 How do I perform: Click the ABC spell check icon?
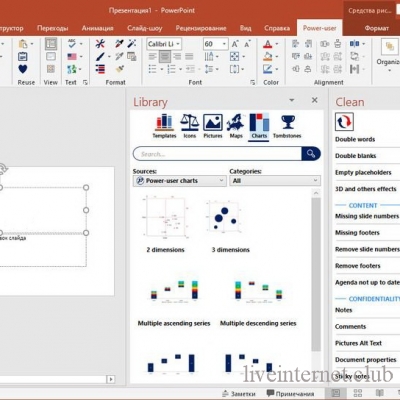[x=72, y=44]
